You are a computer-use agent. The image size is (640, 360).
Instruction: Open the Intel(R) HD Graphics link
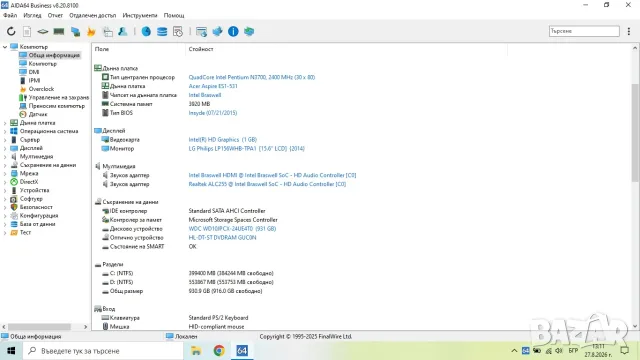point(222,140)
